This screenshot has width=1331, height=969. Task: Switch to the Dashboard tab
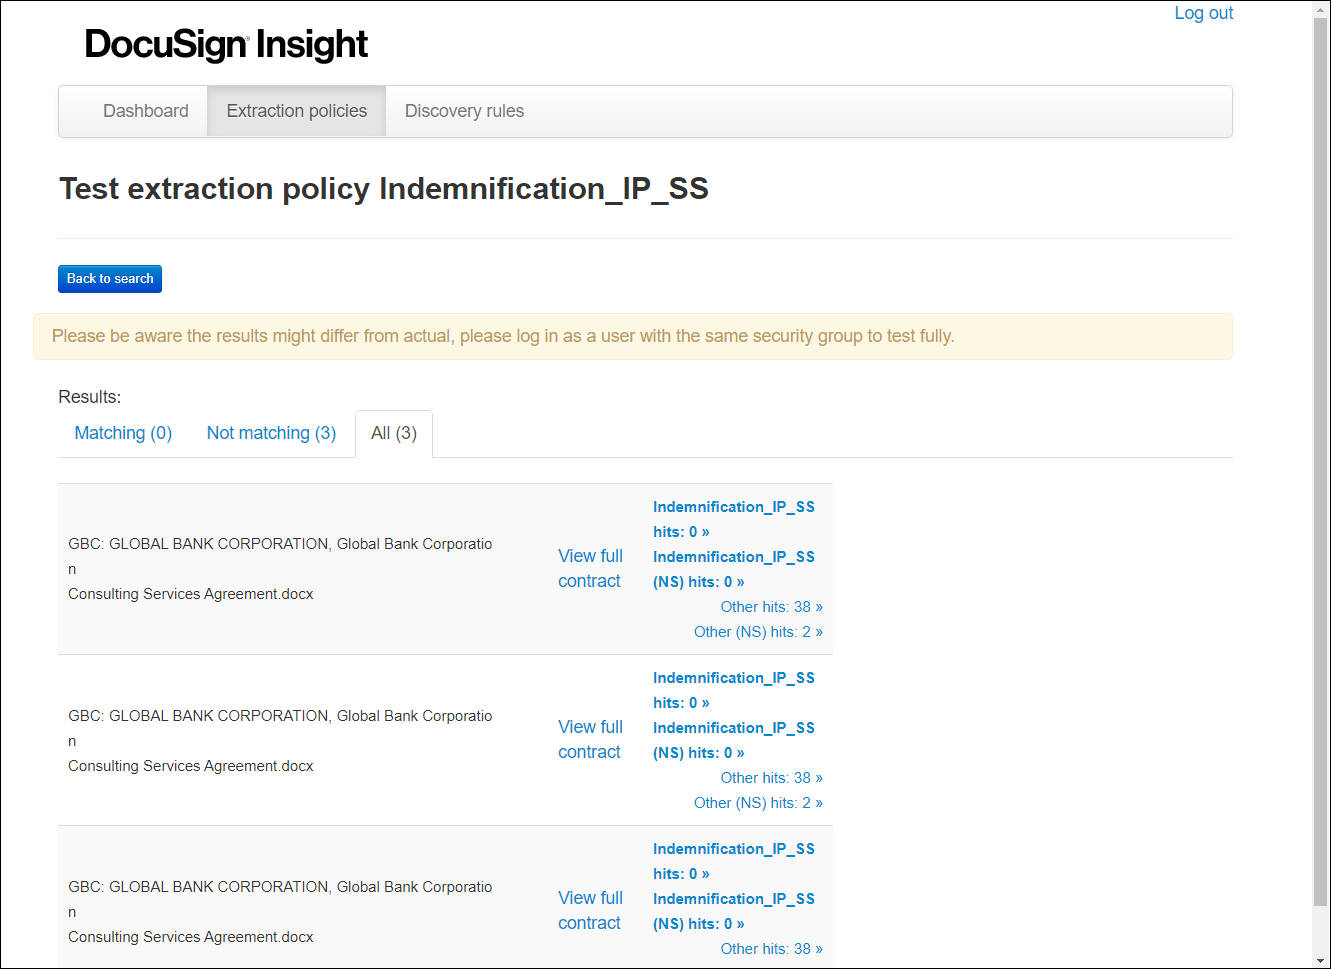(x=145, y=110)
